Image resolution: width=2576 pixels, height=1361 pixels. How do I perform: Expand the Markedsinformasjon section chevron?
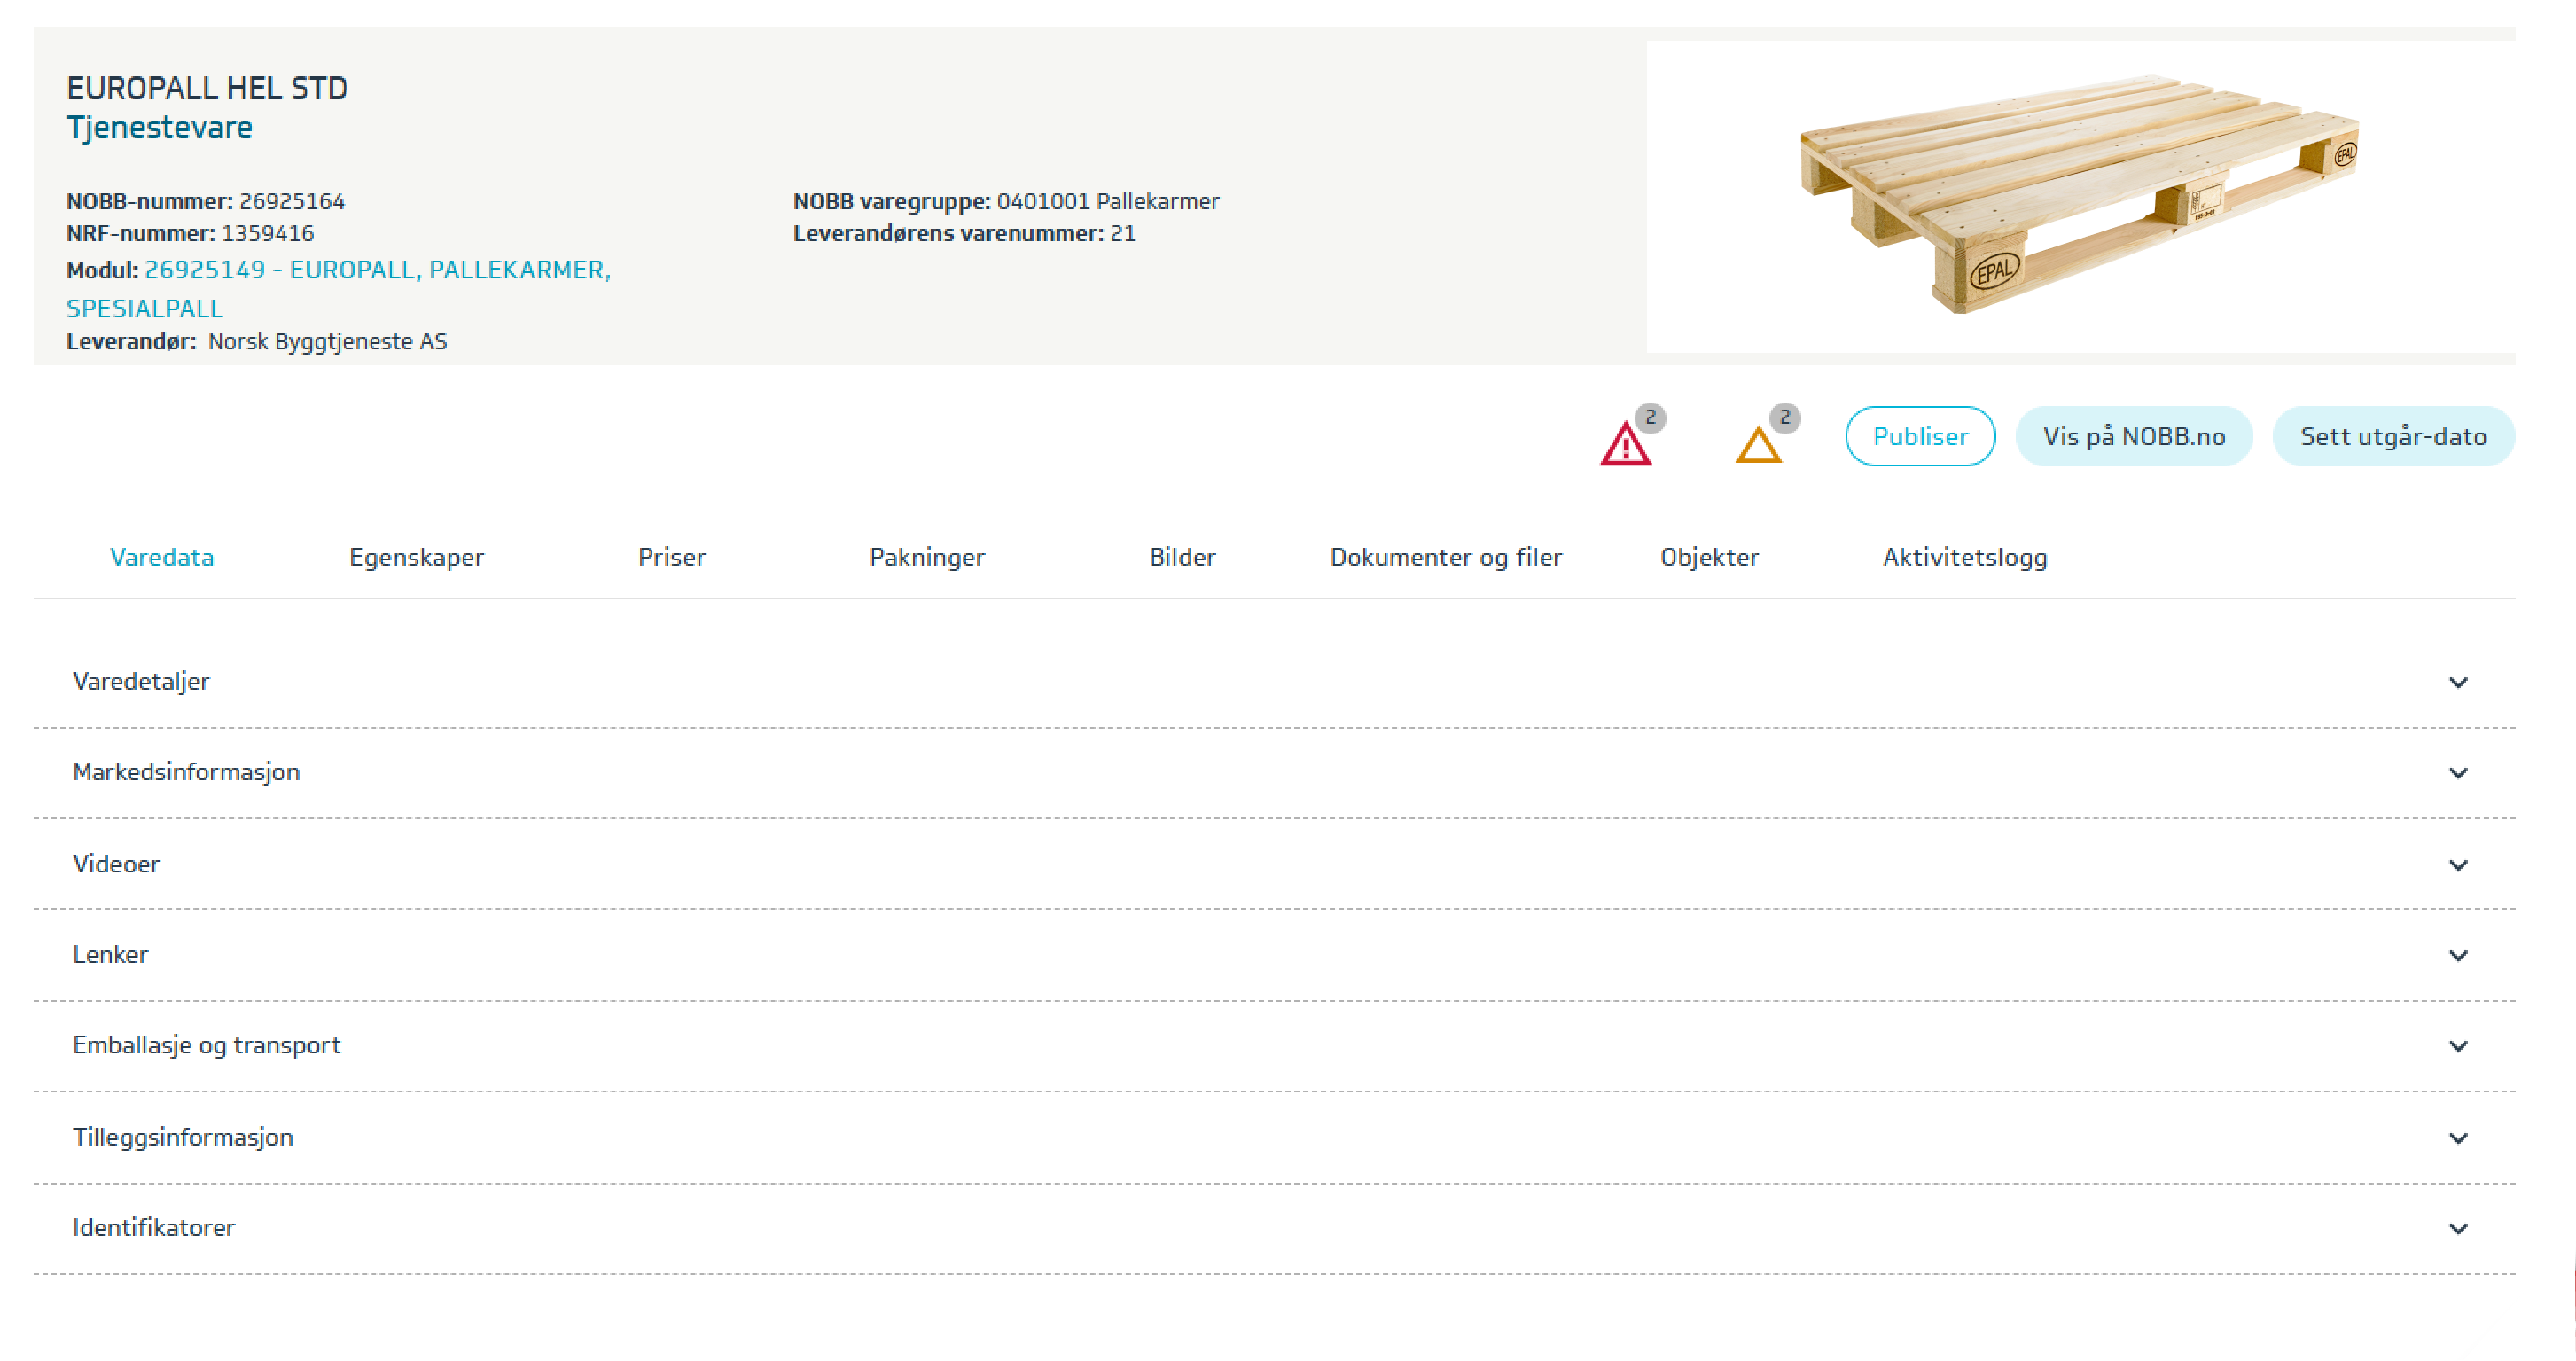tap(2457, 773)
